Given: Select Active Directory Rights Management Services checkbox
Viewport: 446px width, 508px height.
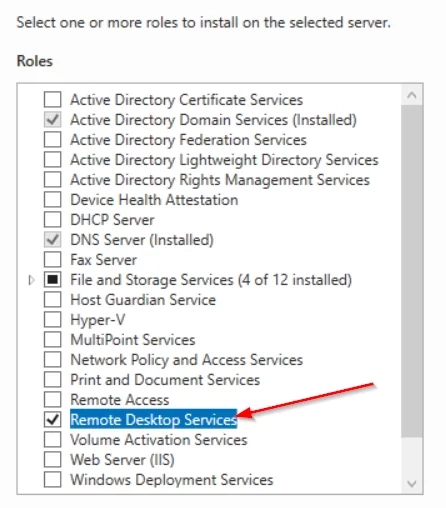Looking at the screenshot, I should point(52,180).
